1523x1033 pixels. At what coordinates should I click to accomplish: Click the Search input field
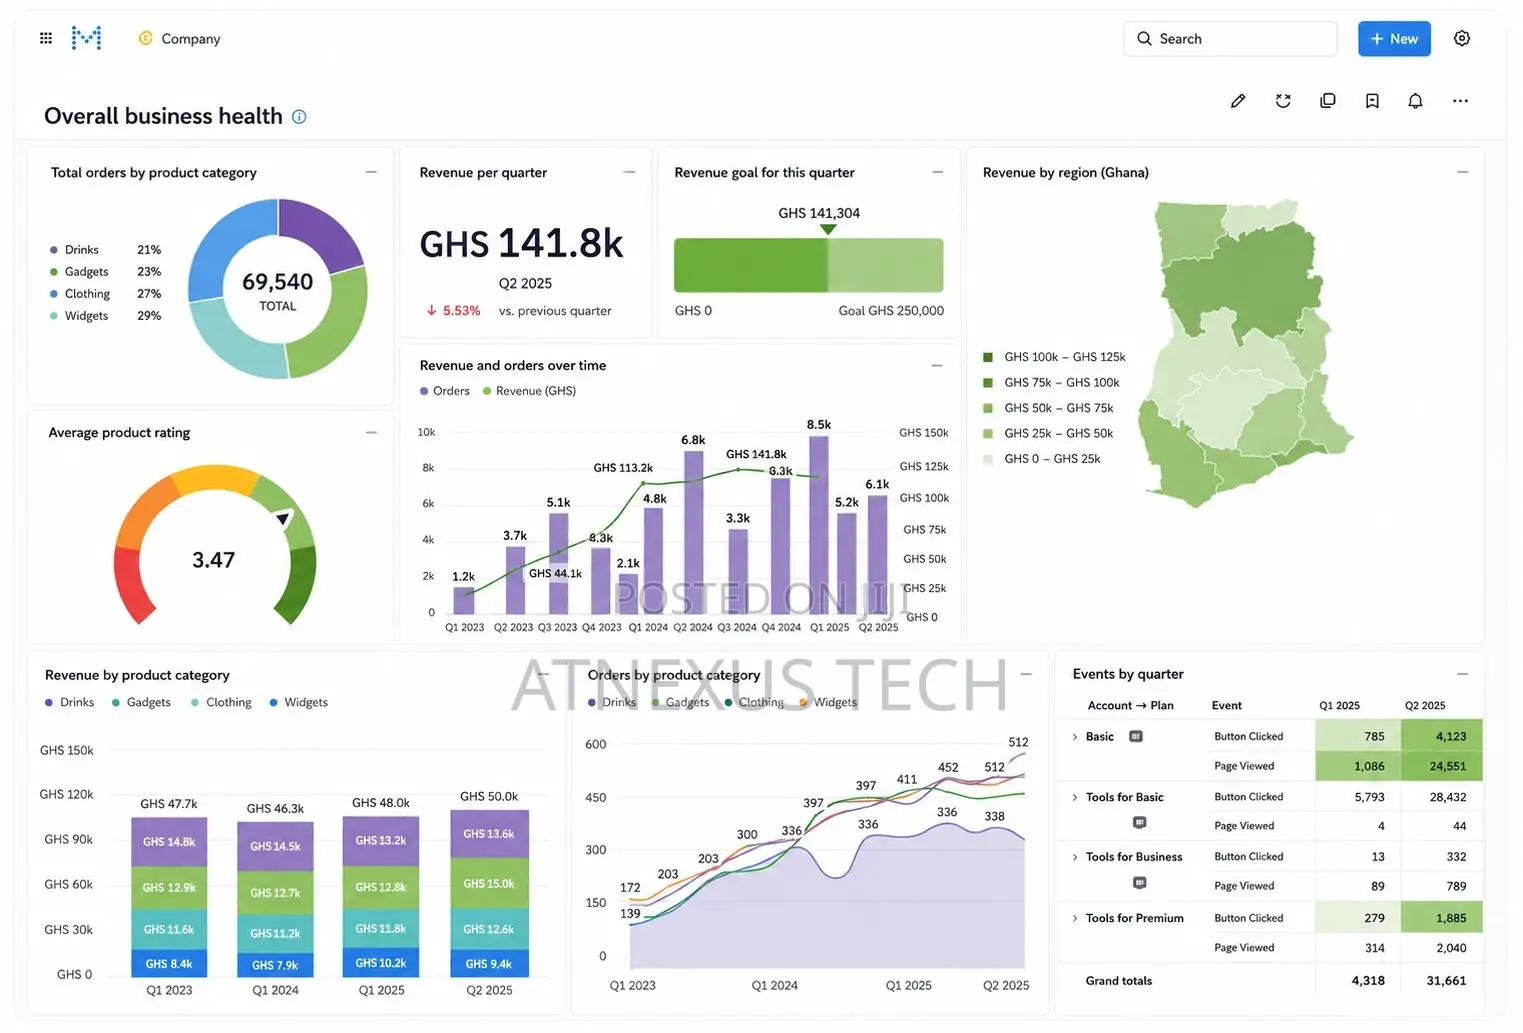point(1230,38)
